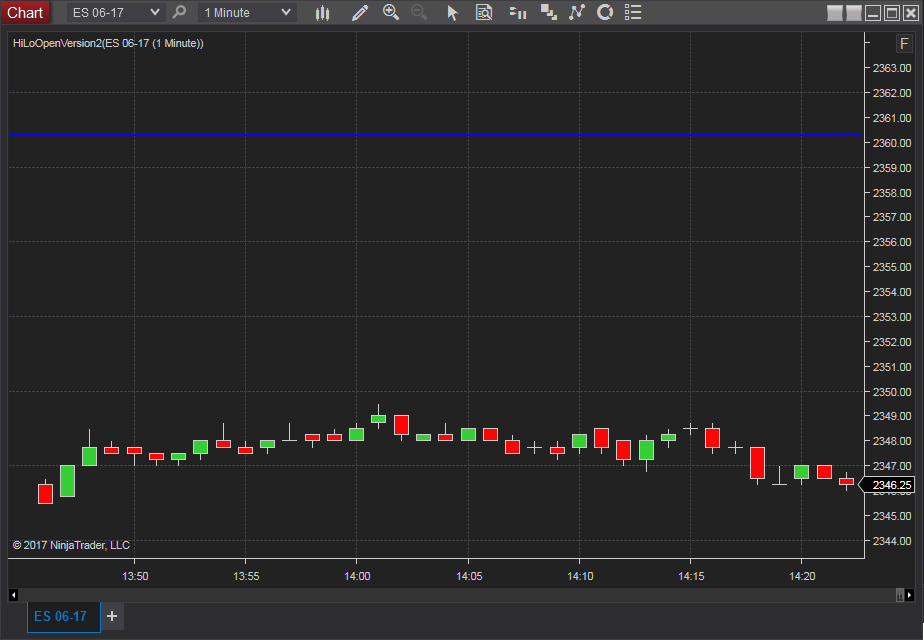Click the 2344.00 price axis label
924x640 pixels.
892,541
